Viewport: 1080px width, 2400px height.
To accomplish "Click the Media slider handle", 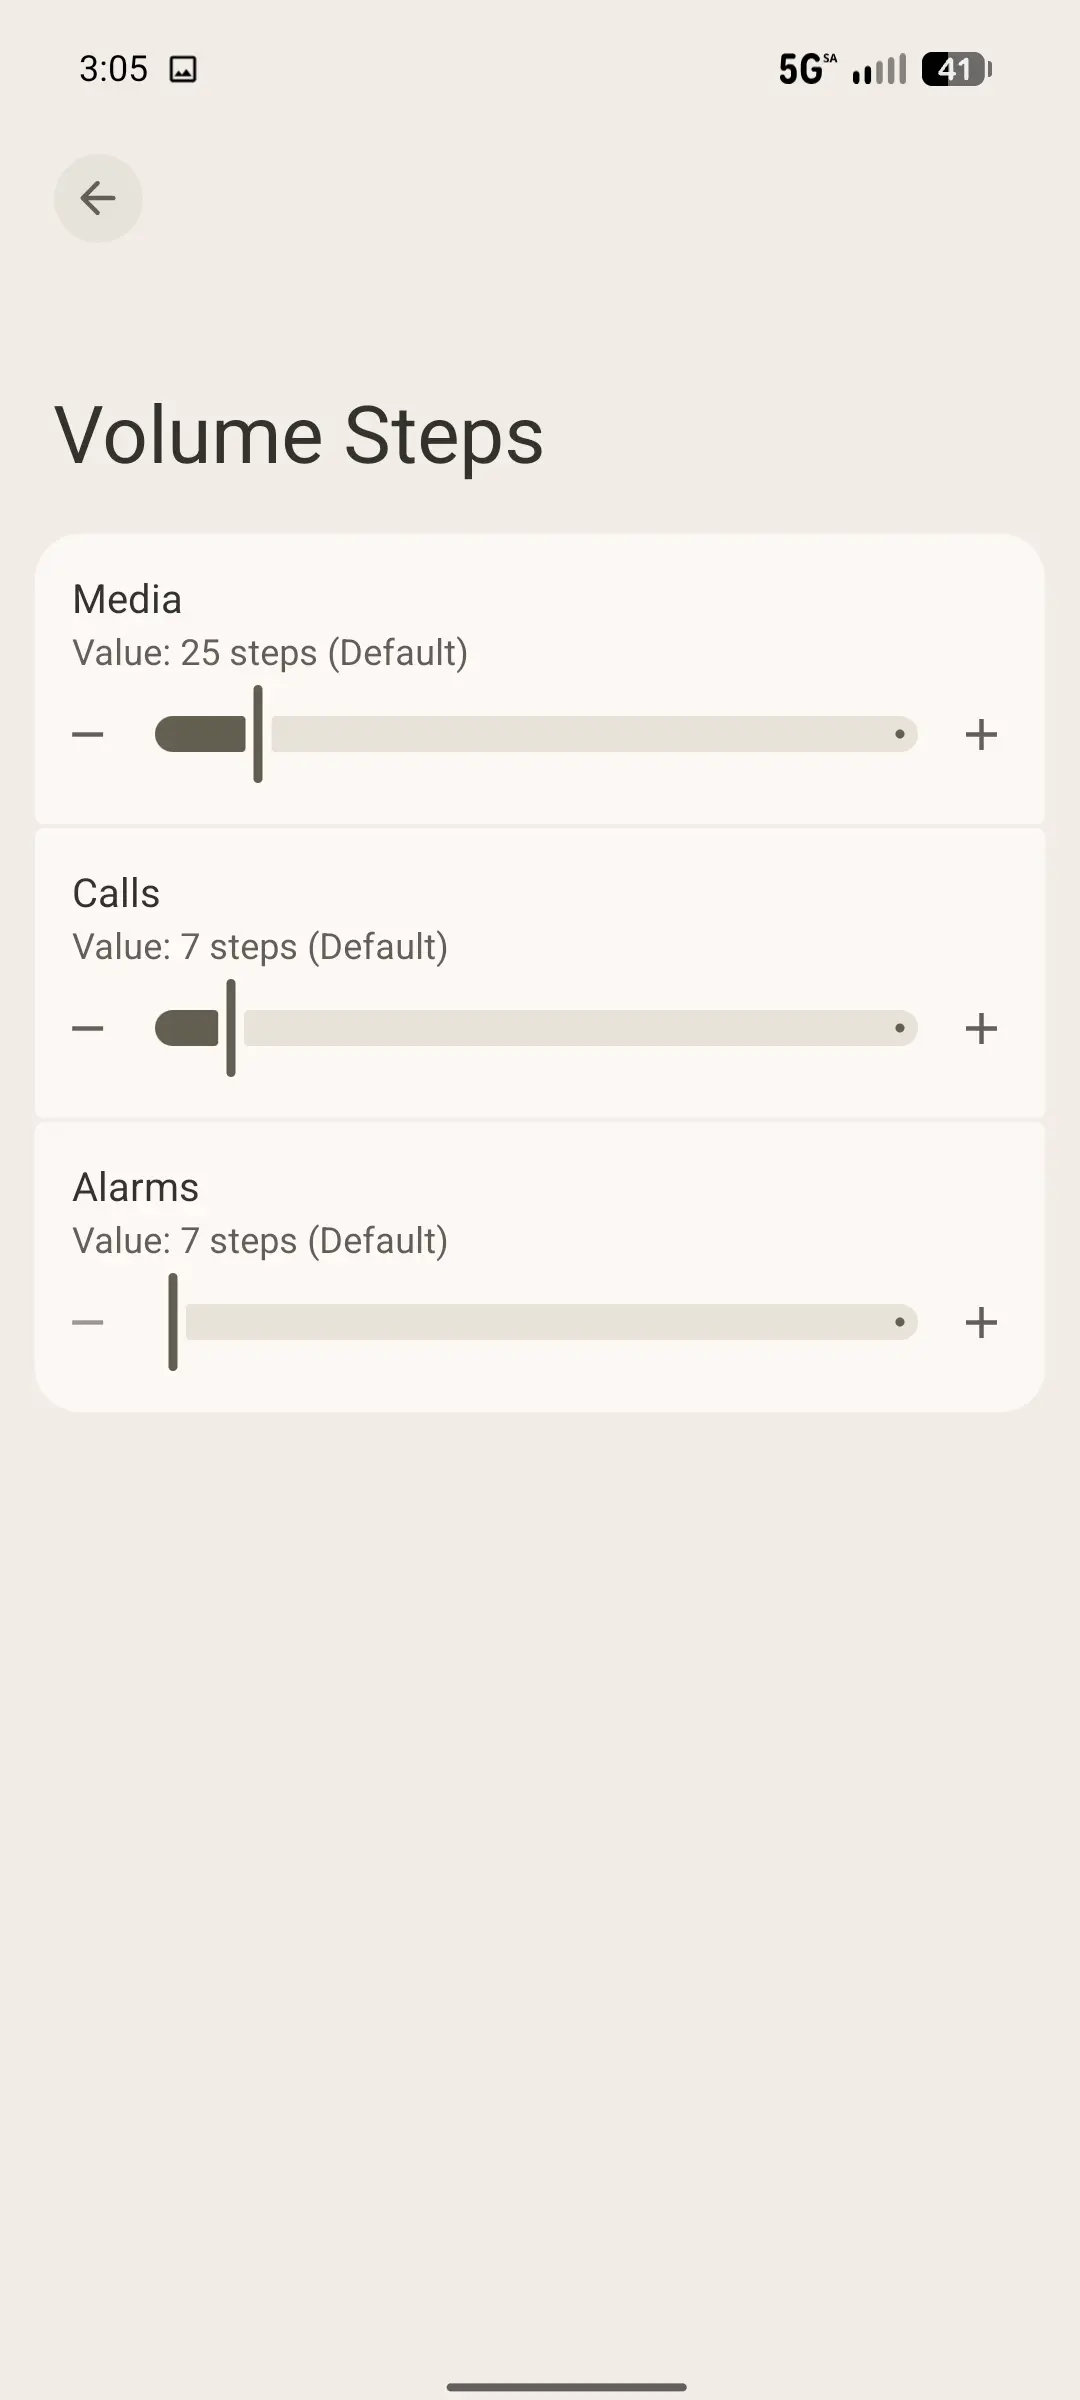I will click(258, 735).
